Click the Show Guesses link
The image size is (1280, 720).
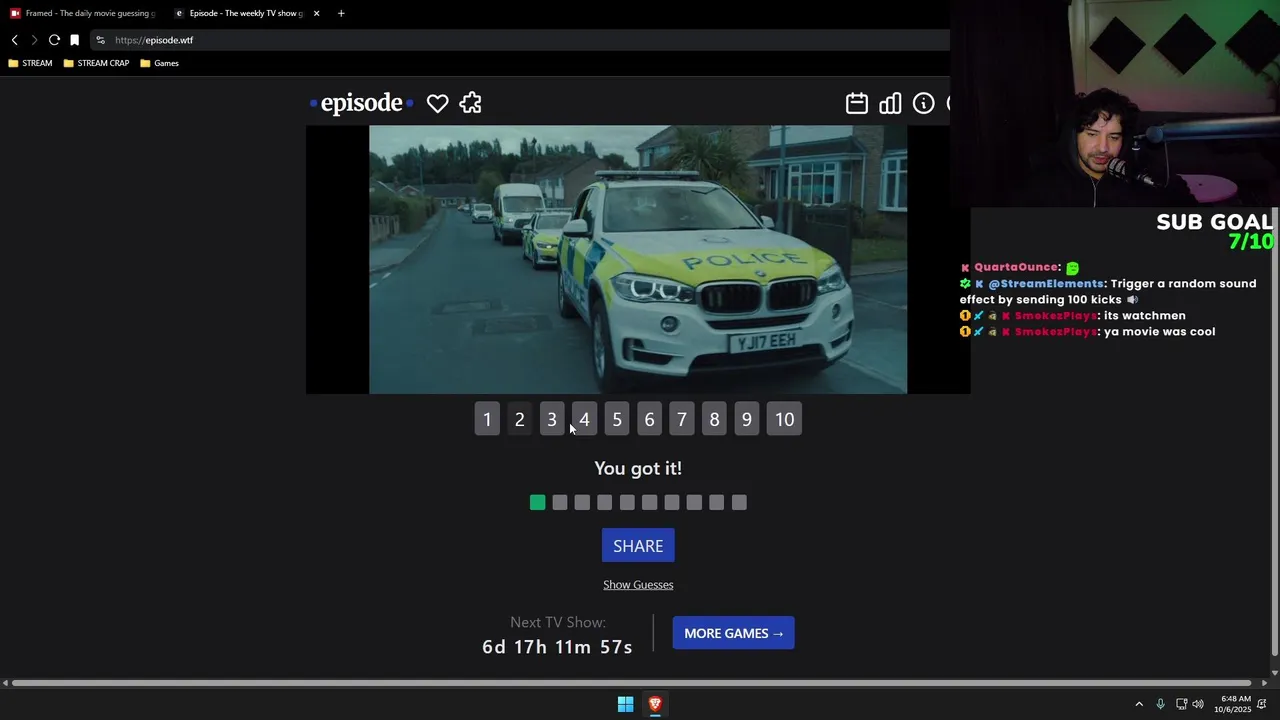(x=638, y=585)
